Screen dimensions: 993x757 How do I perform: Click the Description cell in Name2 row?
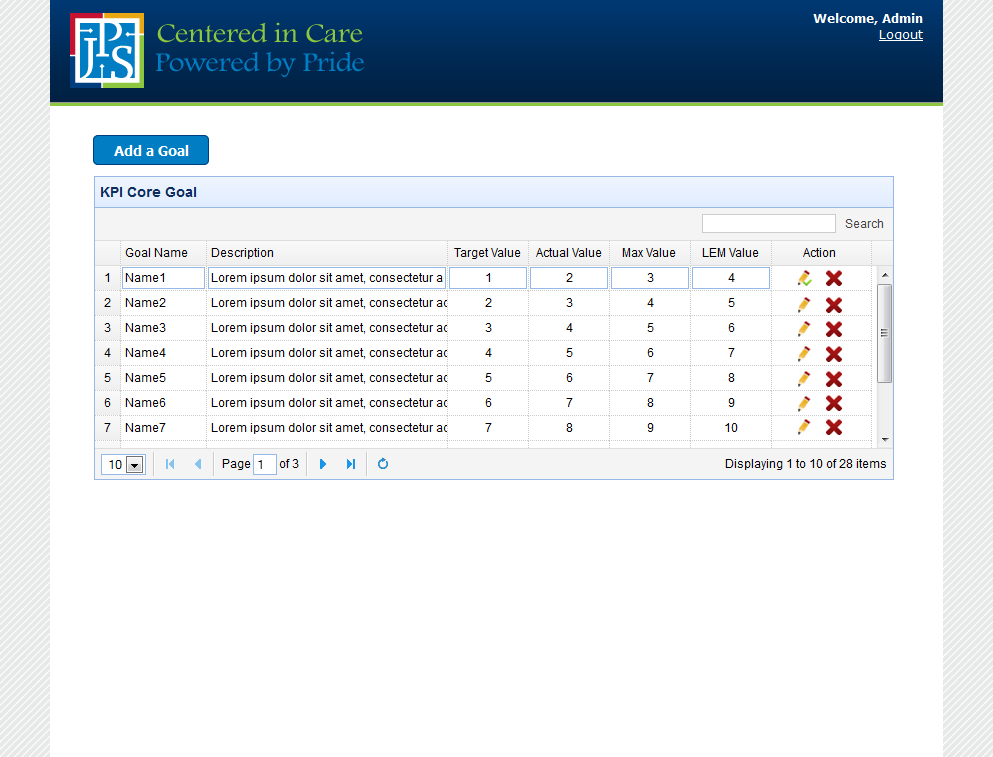coord(327,303)
